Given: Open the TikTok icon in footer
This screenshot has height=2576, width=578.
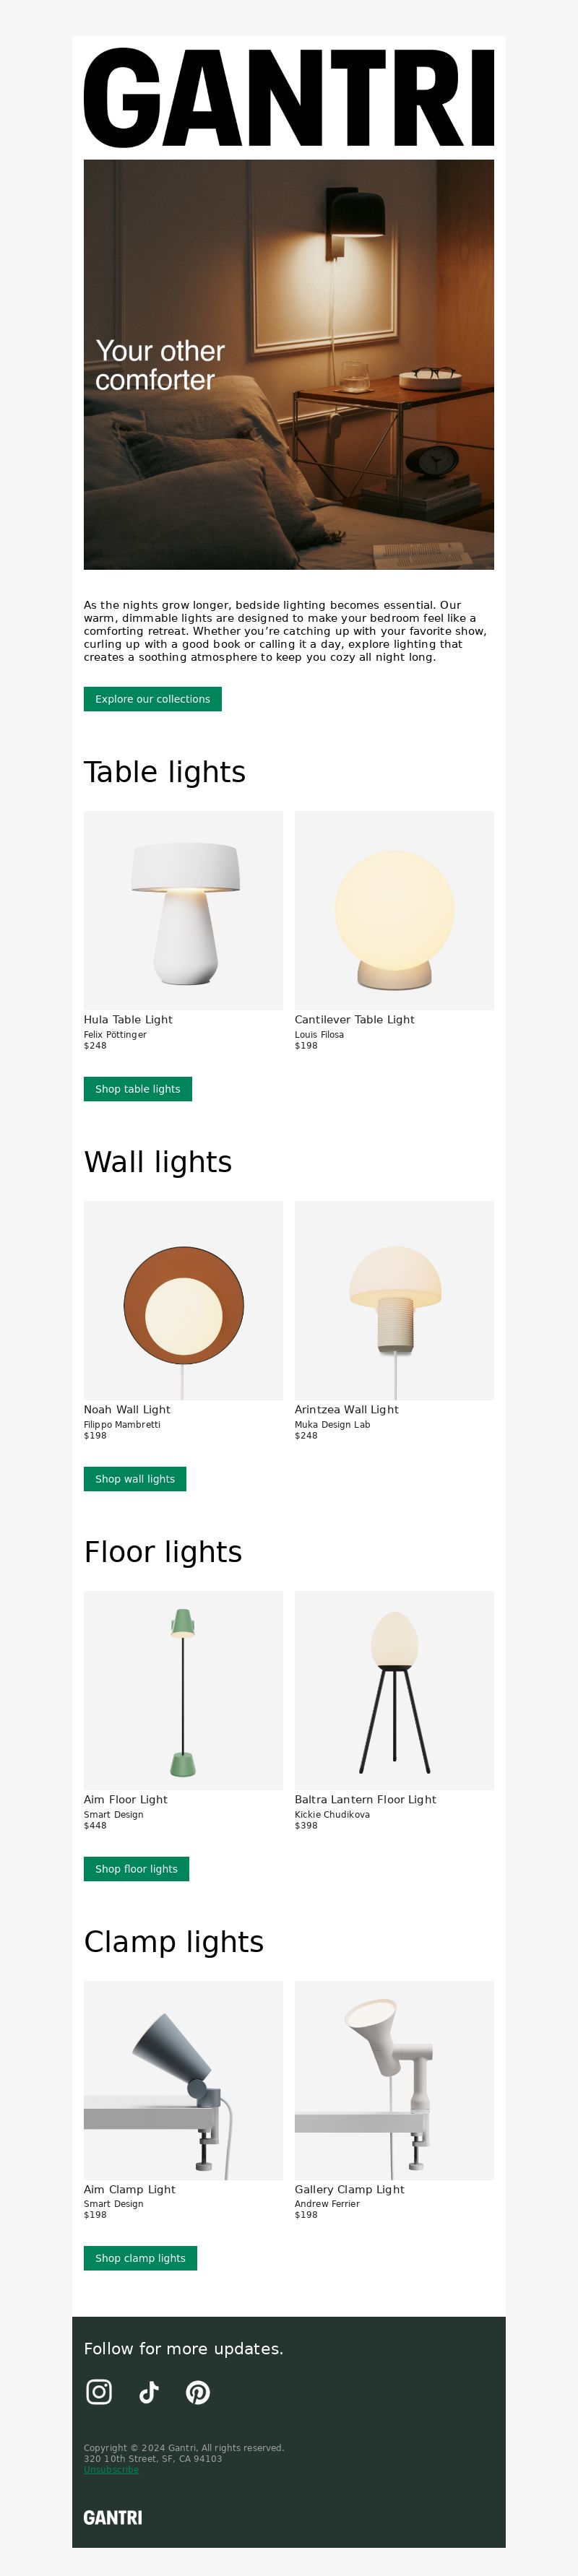Looking at the screenshot, I should pyautogui.click(x=149, y=2391).
